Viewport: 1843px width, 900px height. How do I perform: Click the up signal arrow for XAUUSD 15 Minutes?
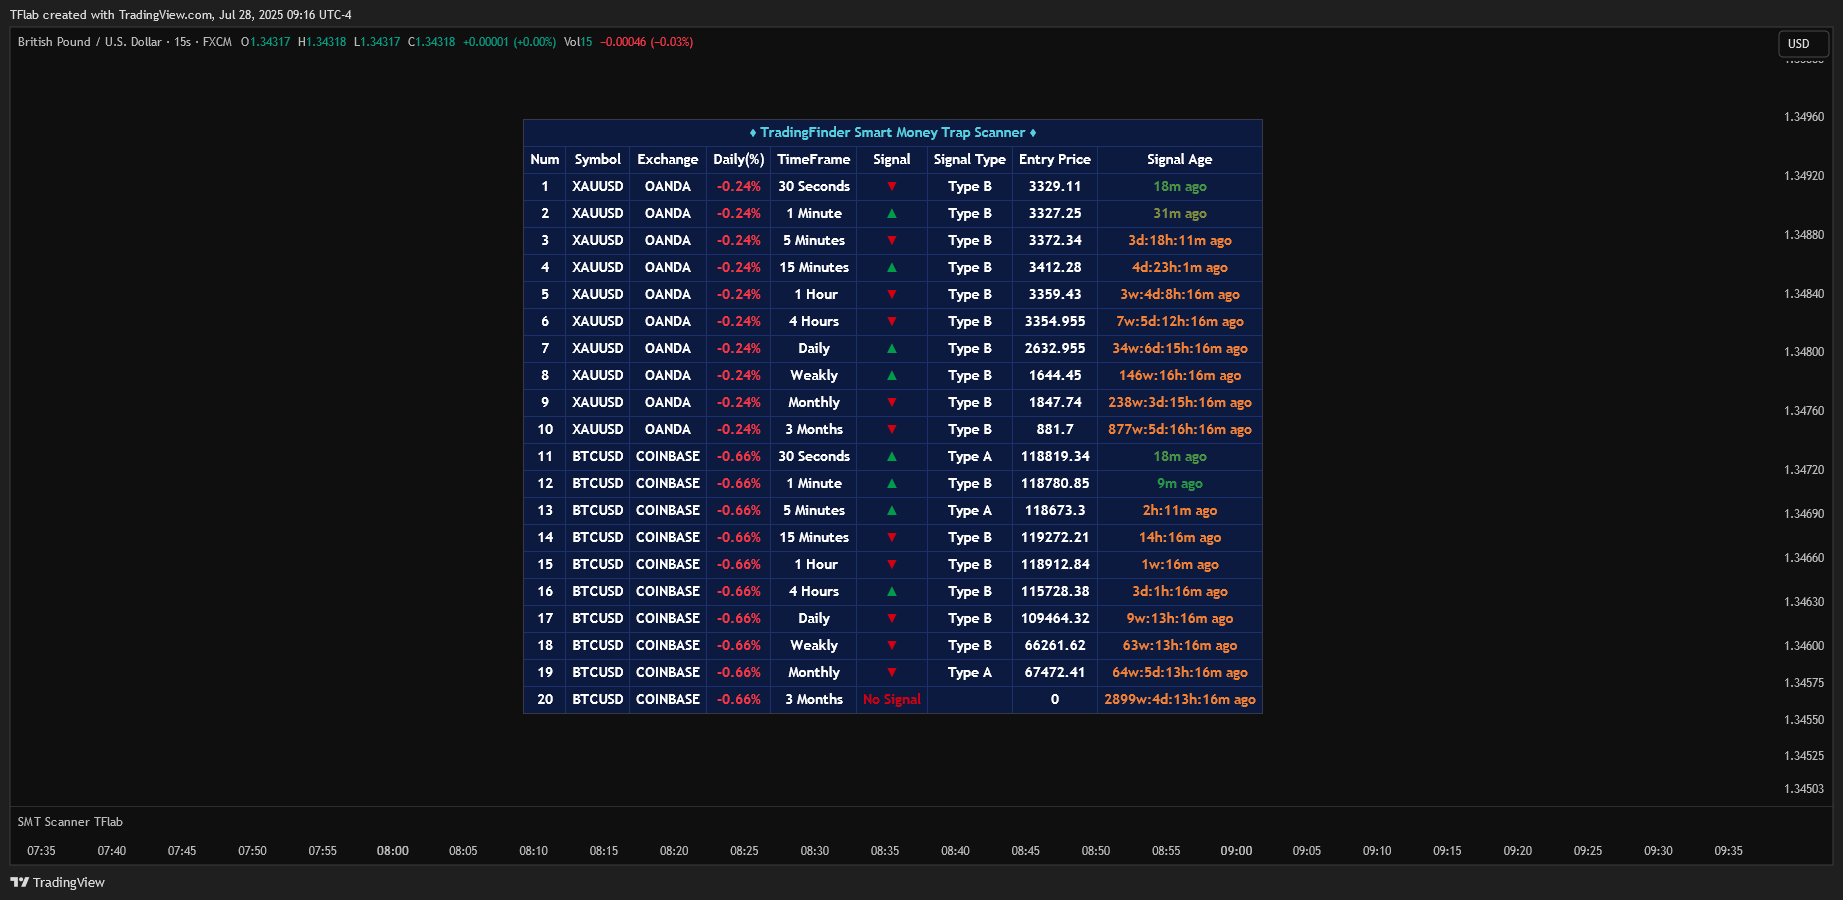(892, 267)
